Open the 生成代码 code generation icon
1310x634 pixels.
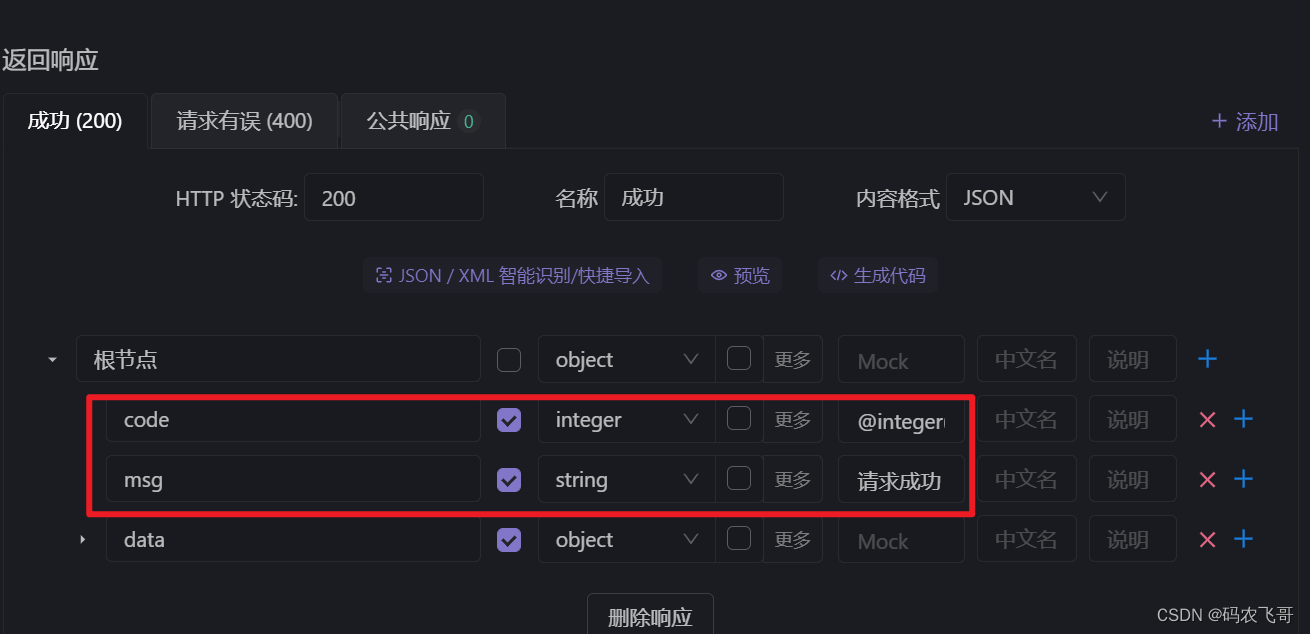838,275
